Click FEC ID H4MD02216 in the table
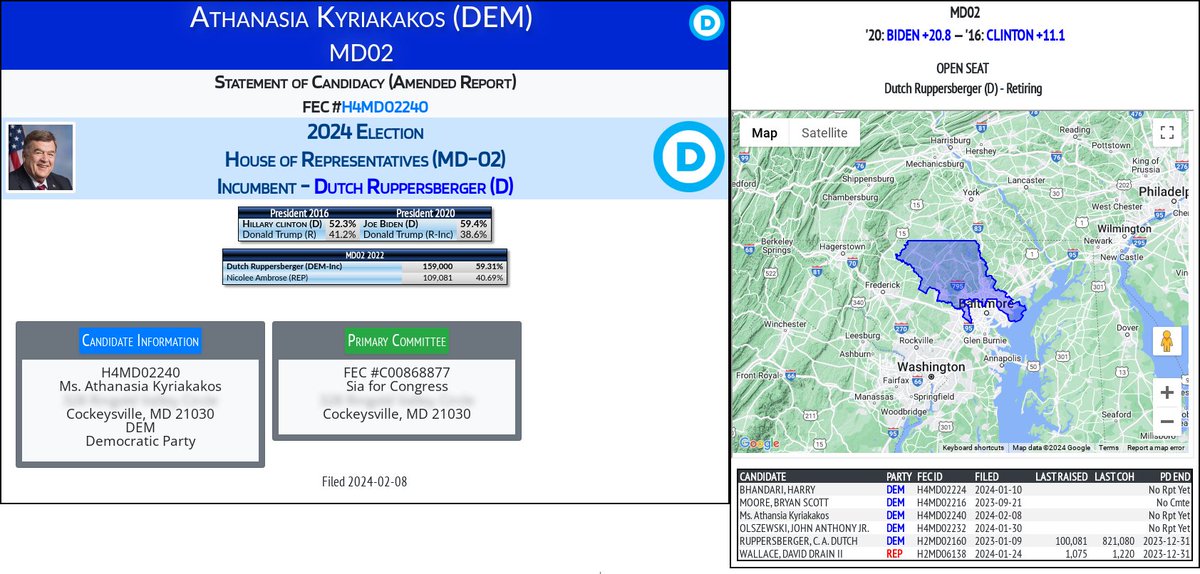Image resolution: width=1200 pixels, height=574 pixels. coord(940,502)
